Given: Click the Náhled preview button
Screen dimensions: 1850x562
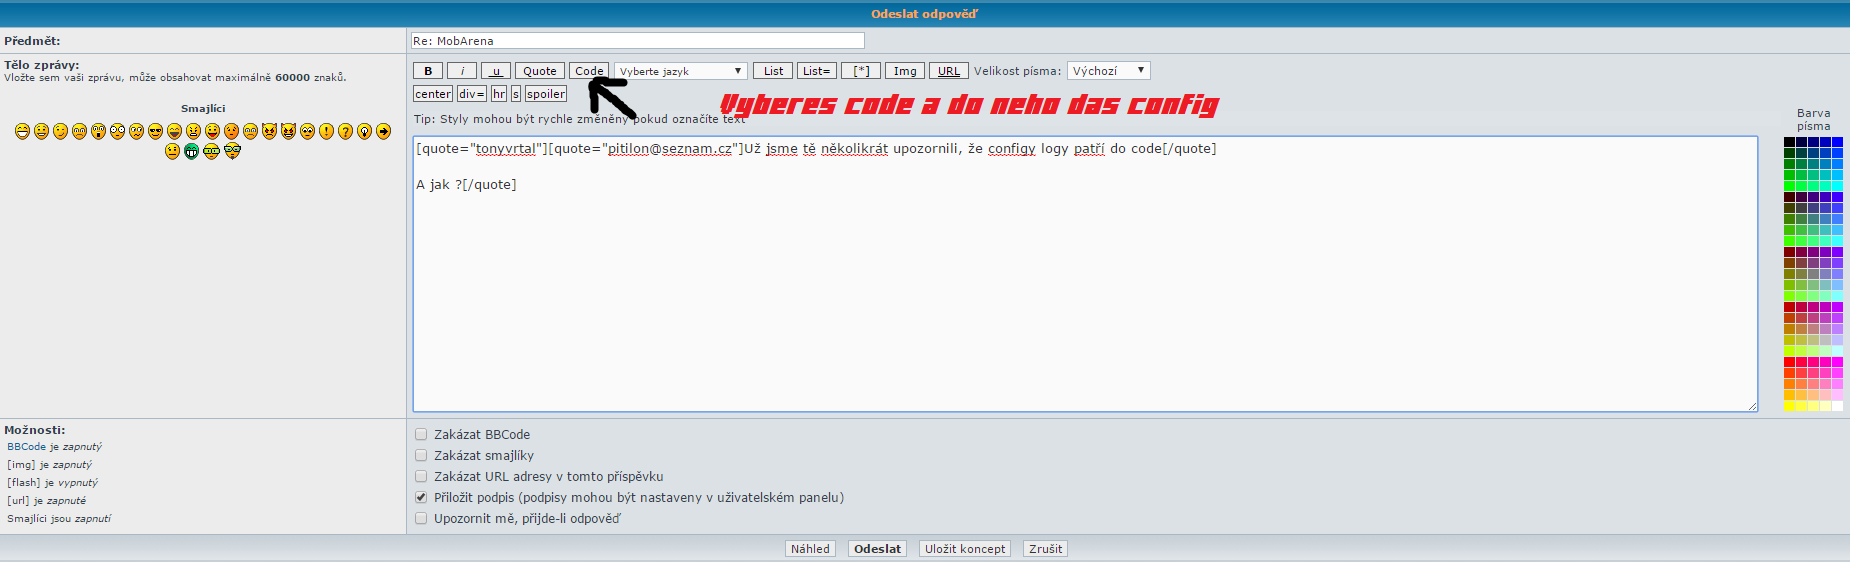Looking at the screenshot, I should (810, 549).
